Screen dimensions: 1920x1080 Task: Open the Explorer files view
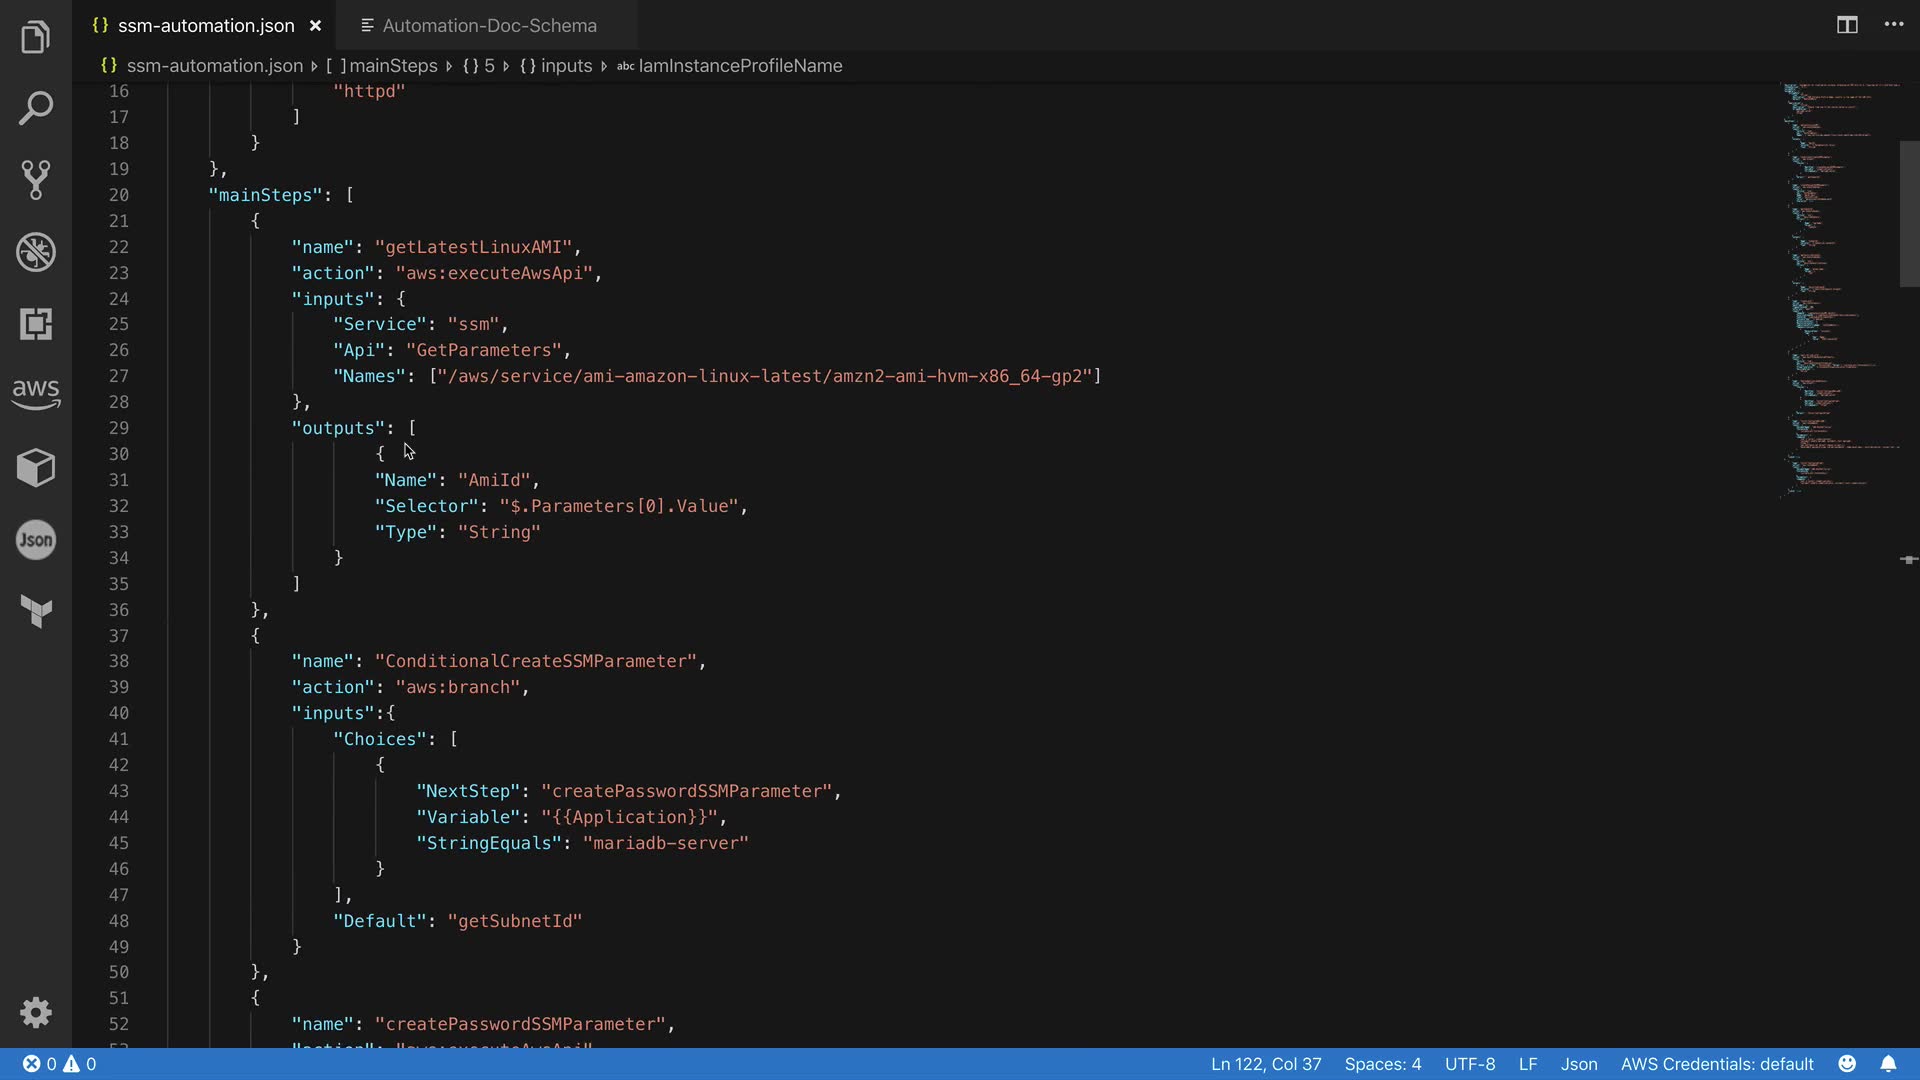(36, 38)
